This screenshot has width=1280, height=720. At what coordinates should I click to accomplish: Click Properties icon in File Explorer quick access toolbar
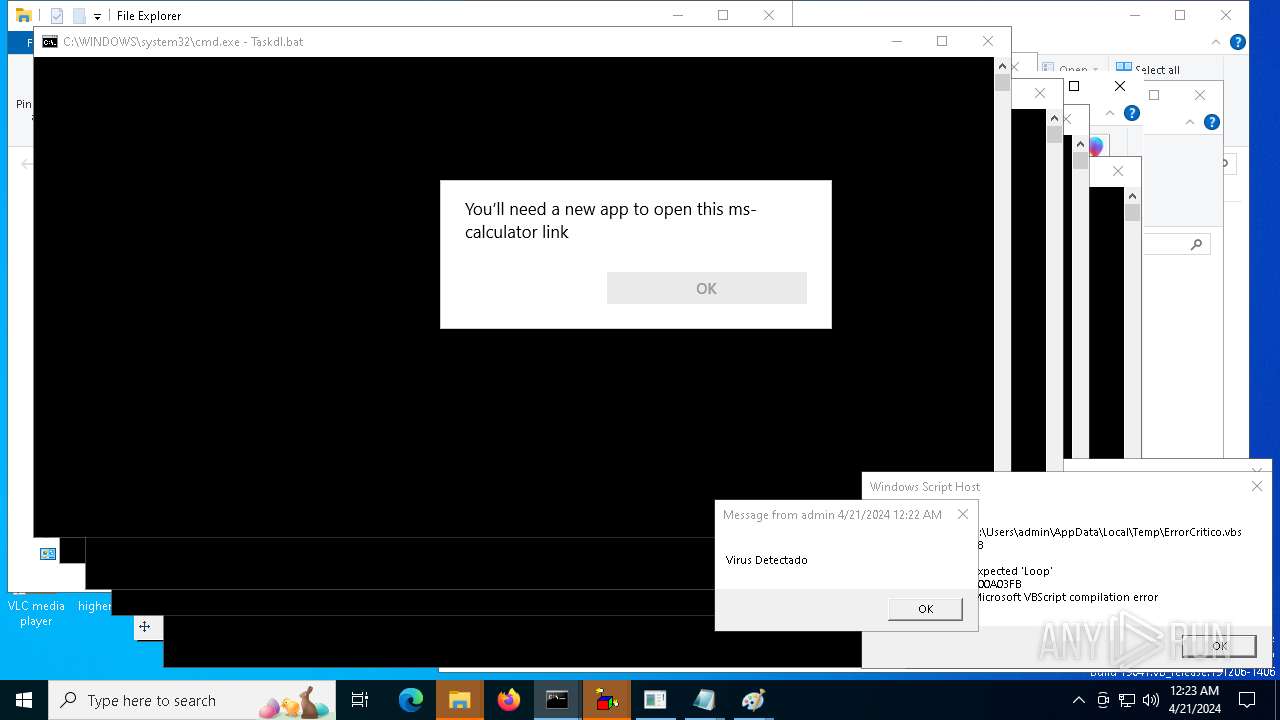pos(57,16)
